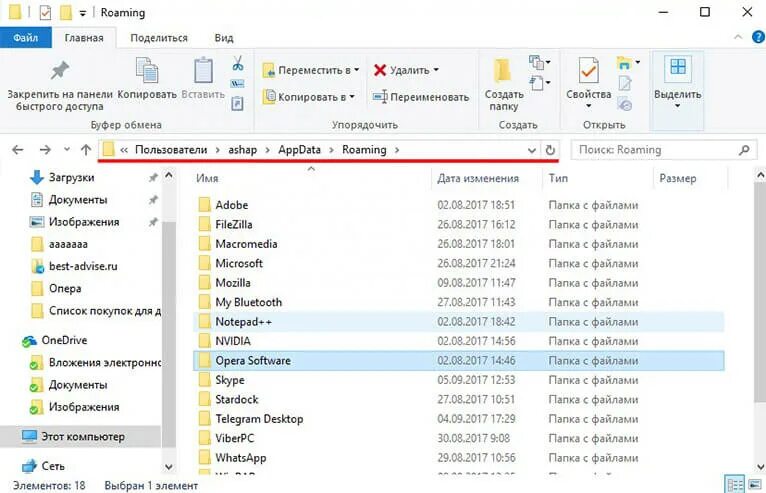766x493 pixels.
Task: Open Переместить в dropdown
Action: (x=311, y=70)
